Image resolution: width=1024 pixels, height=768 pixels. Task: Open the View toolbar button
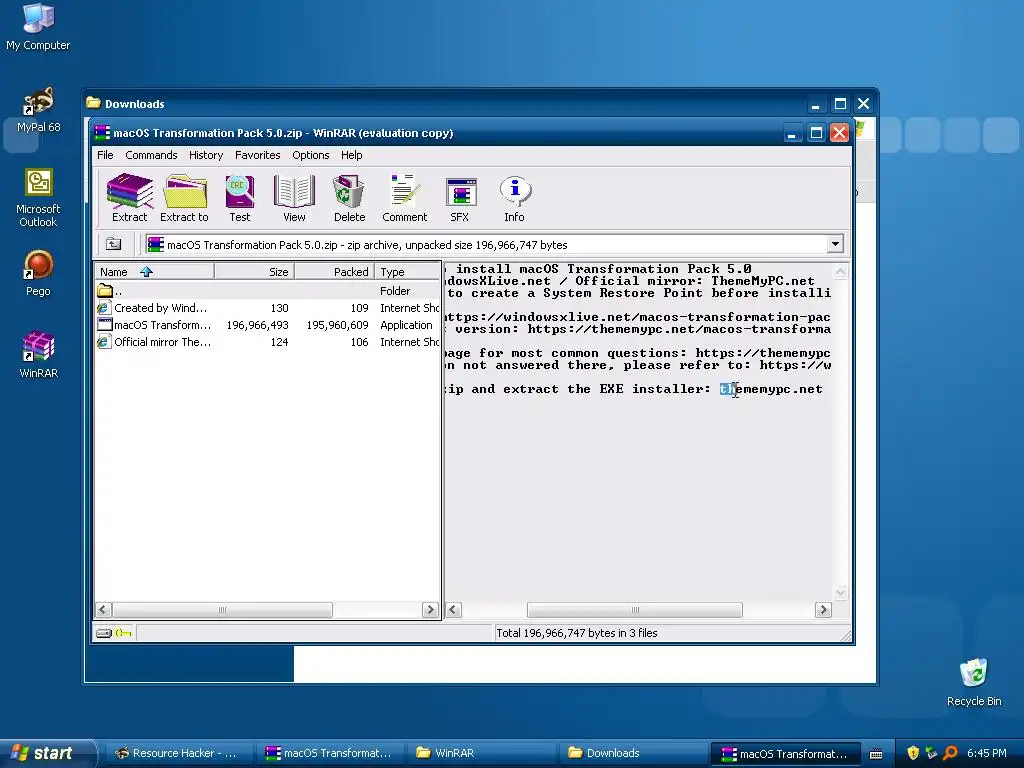pos(294,198)
